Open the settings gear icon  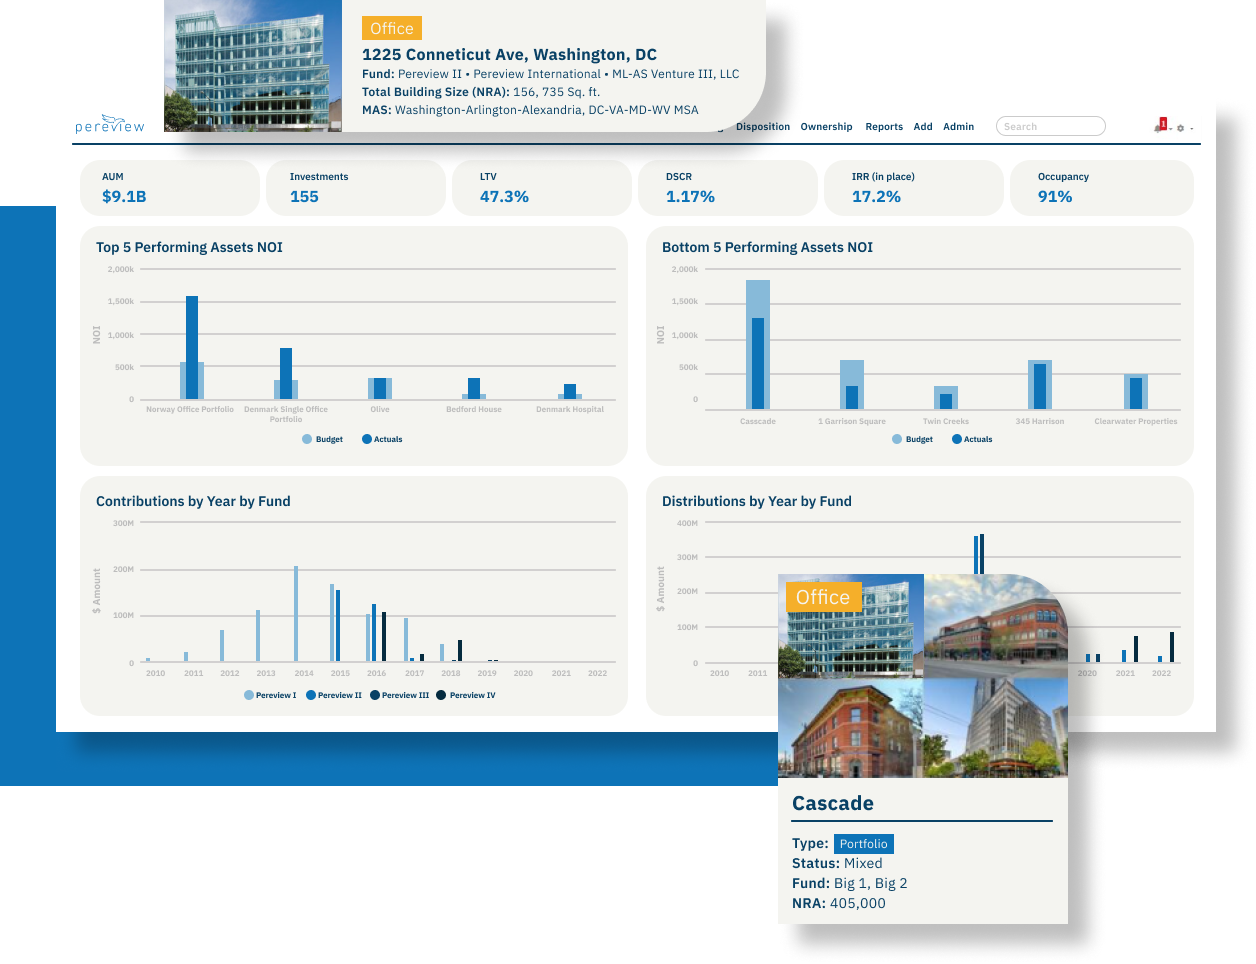[1180, 128]
